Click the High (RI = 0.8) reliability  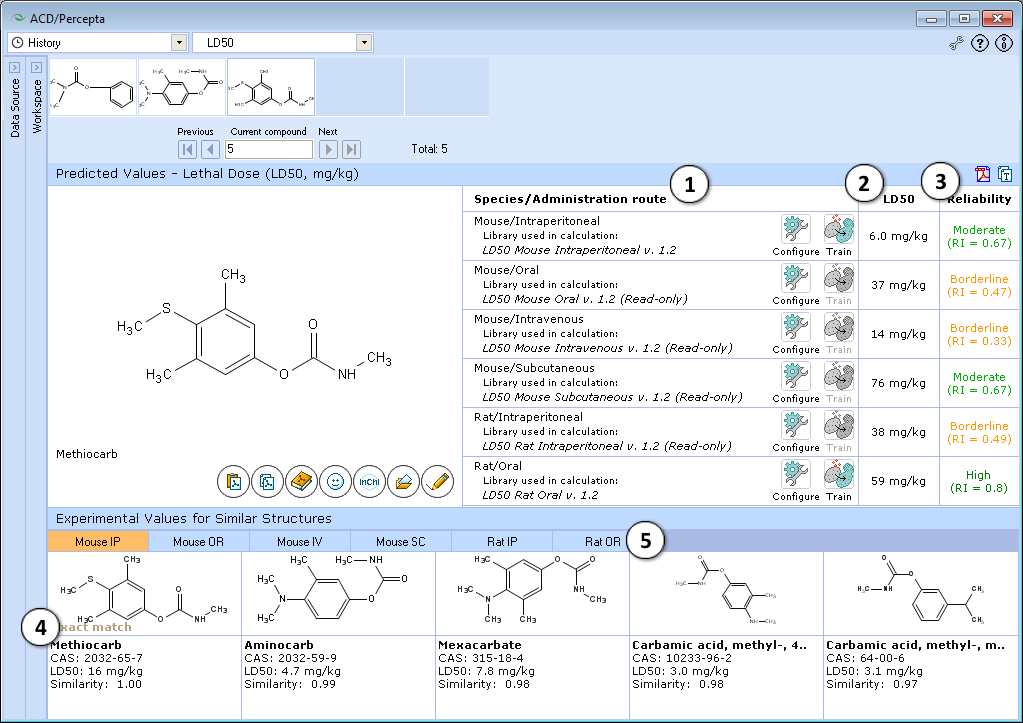pyautogui.click(x=979, y=482)
